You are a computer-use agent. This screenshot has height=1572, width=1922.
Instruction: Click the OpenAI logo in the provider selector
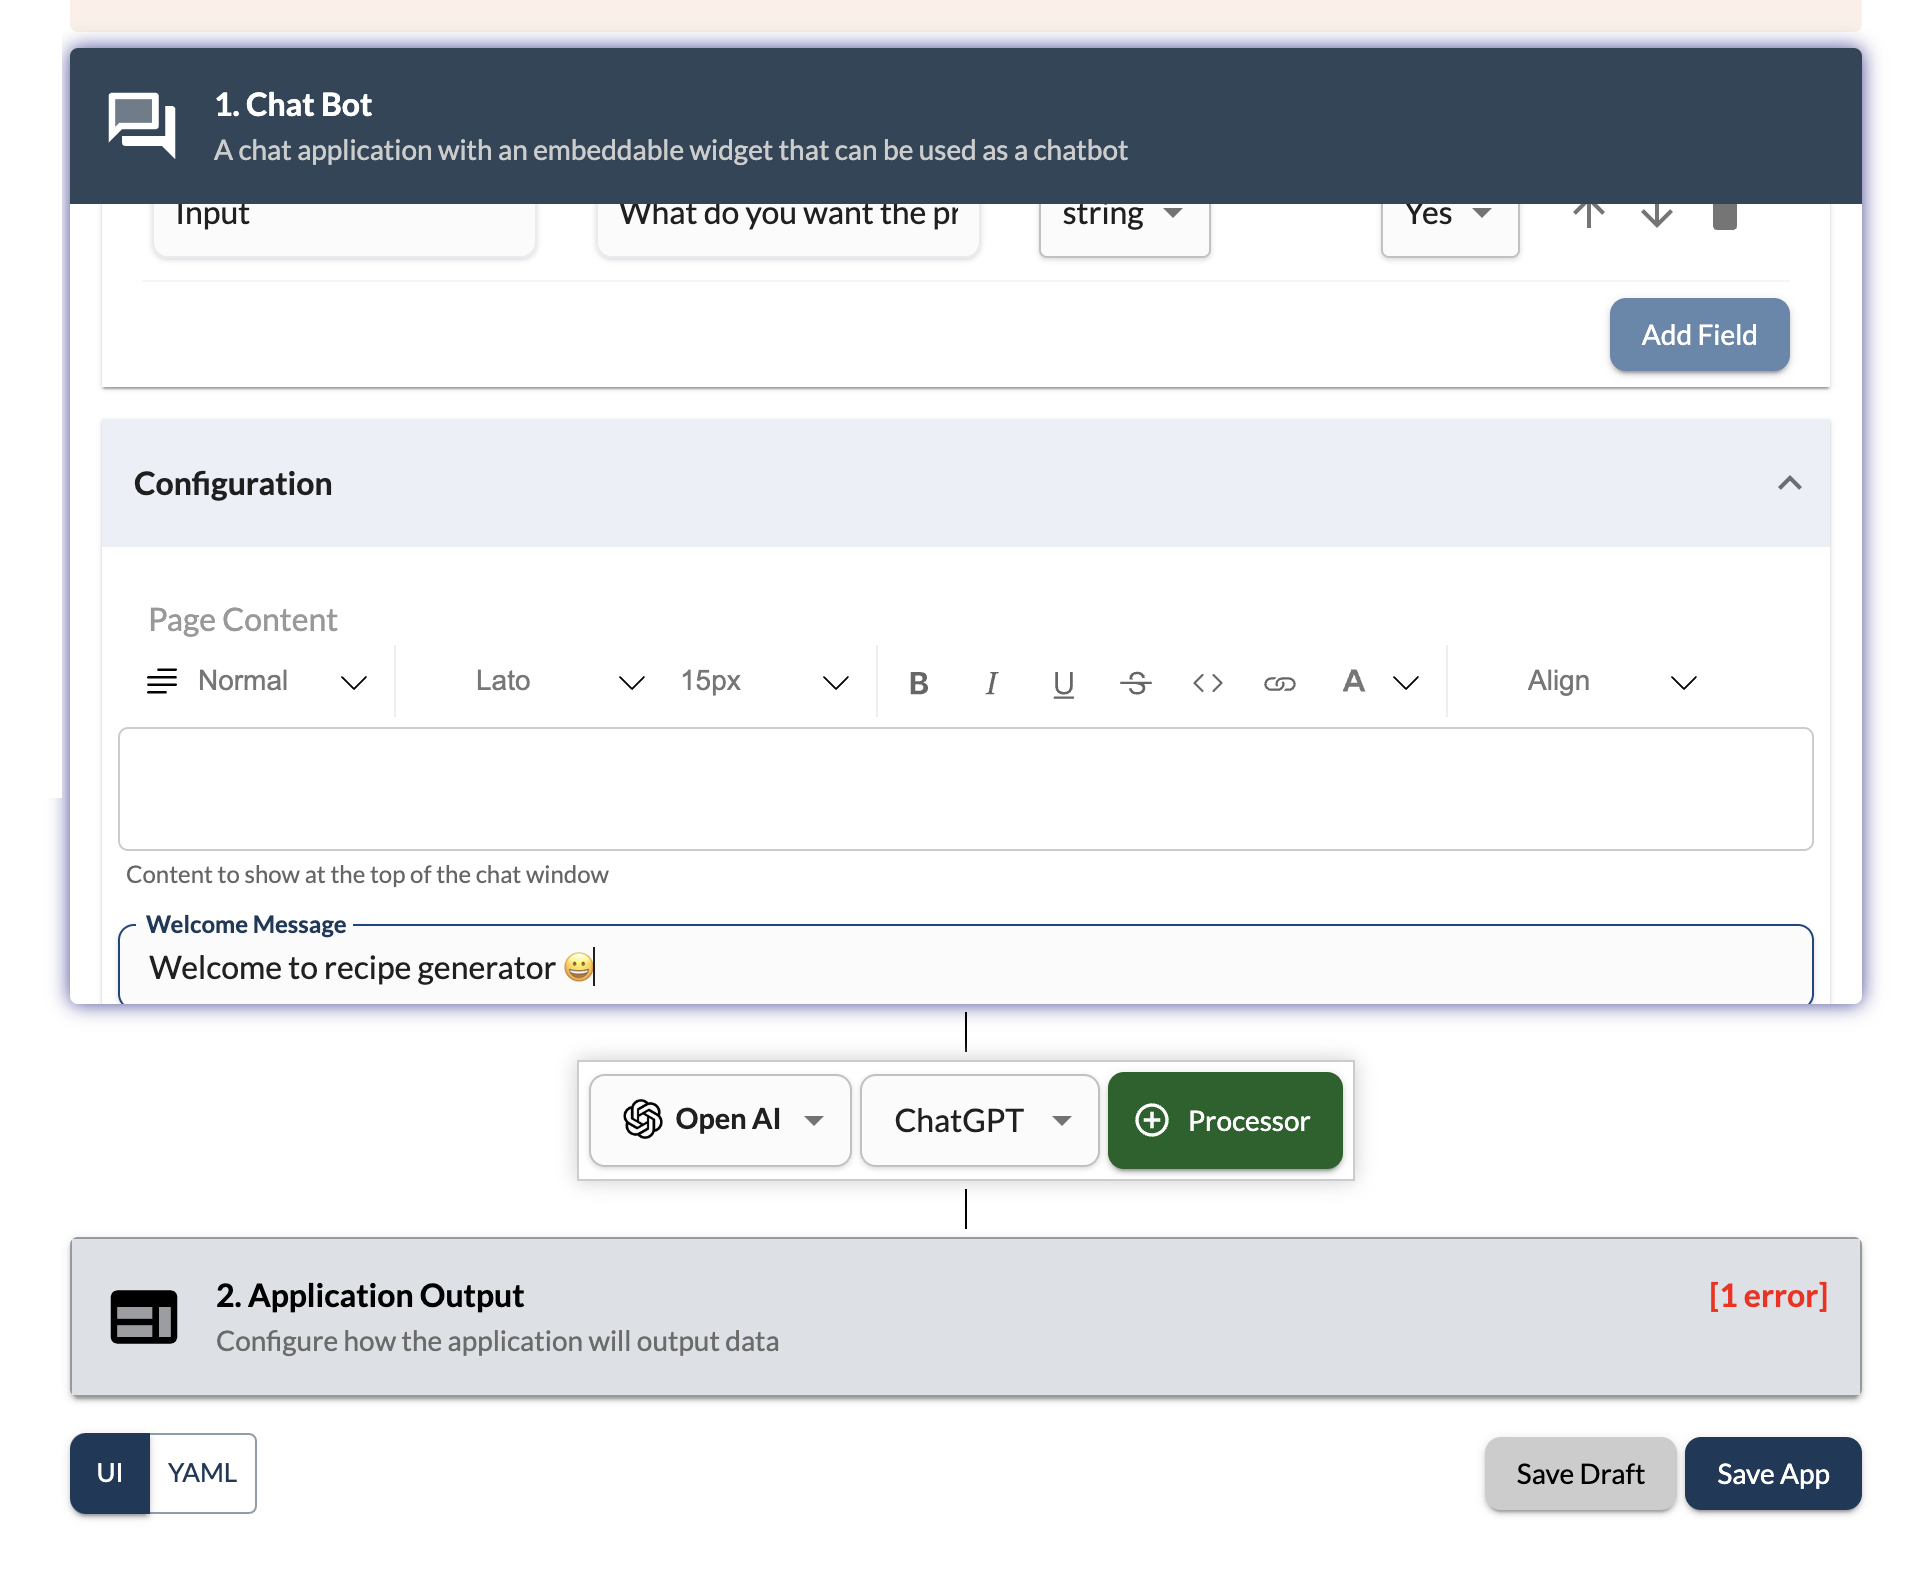click(x=643, y=1119)
